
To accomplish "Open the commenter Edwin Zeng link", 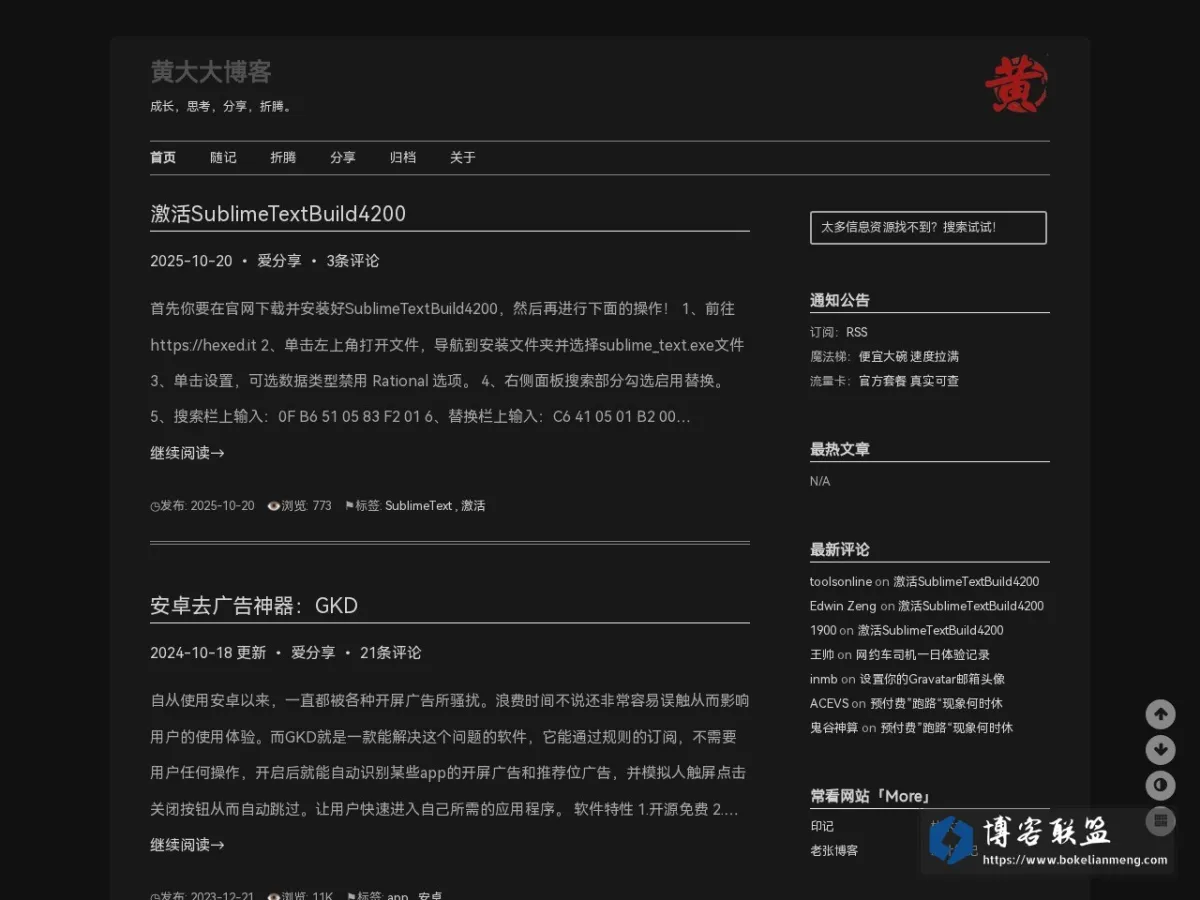I will click(843, 606).
